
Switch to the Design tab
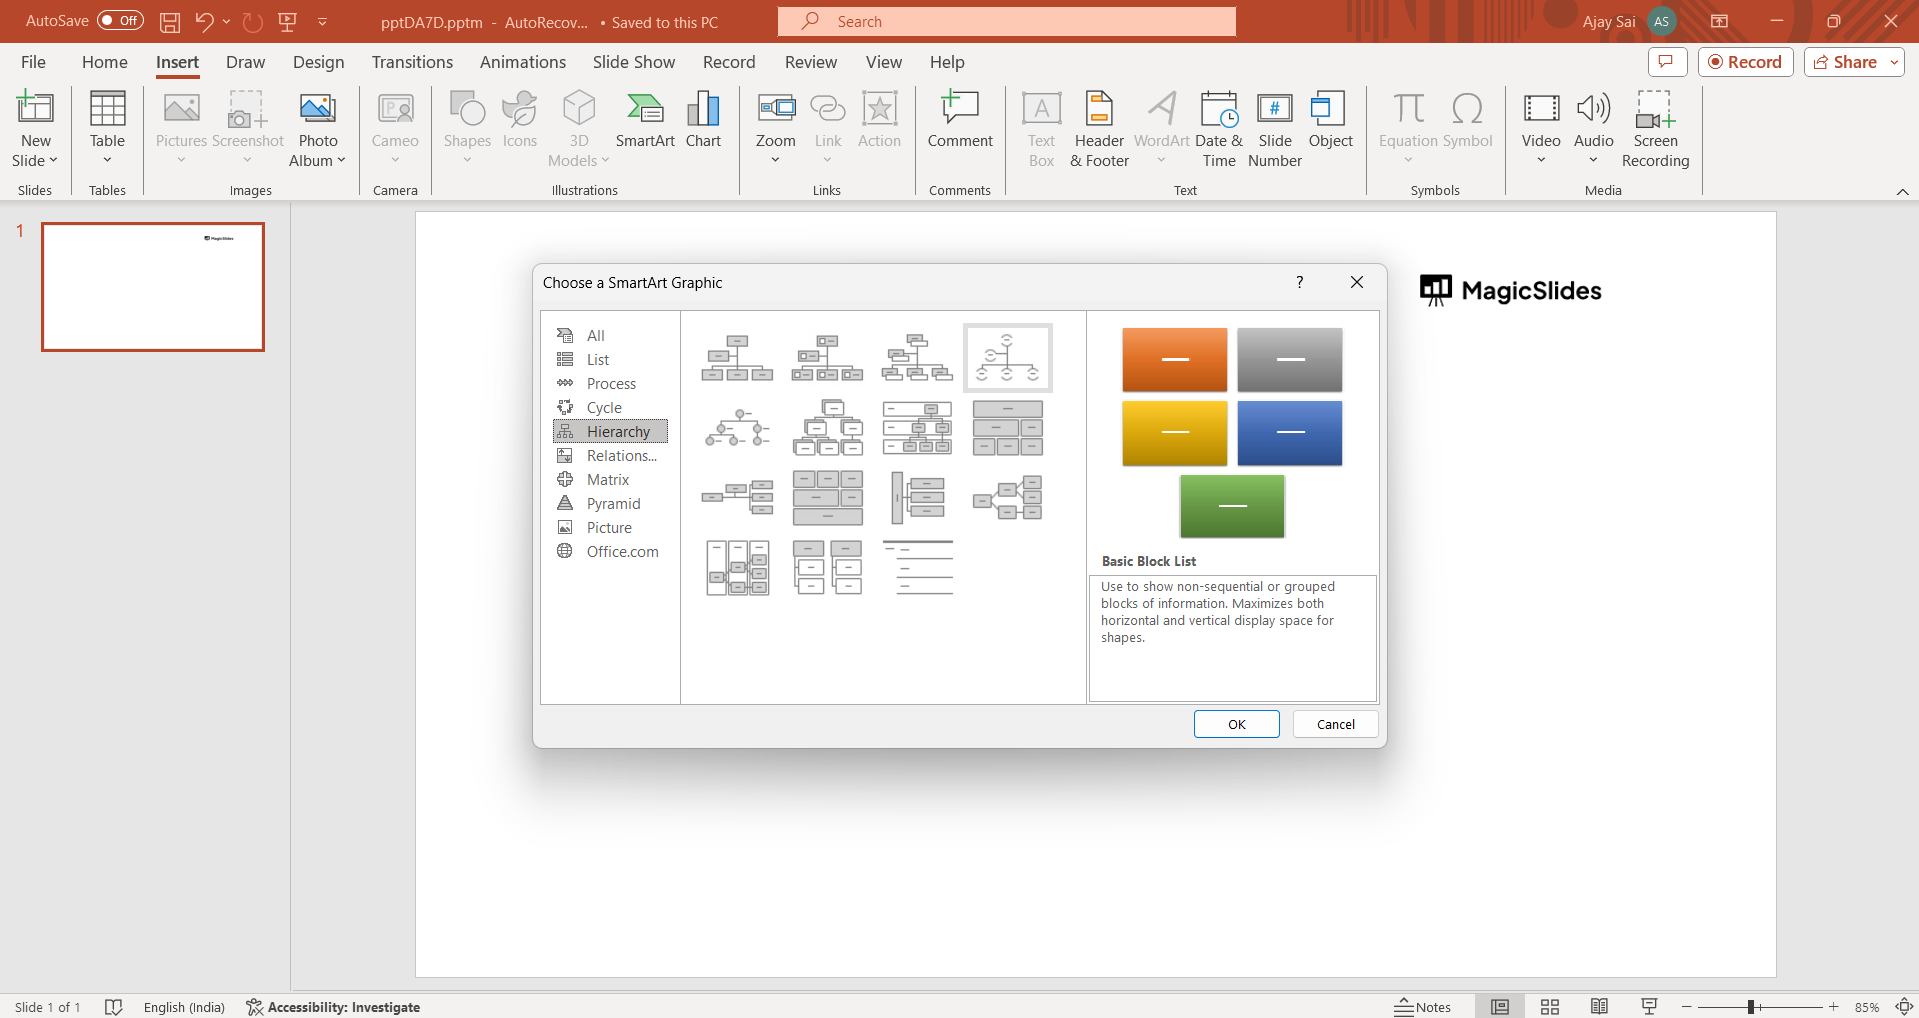[x=318, y=62]
